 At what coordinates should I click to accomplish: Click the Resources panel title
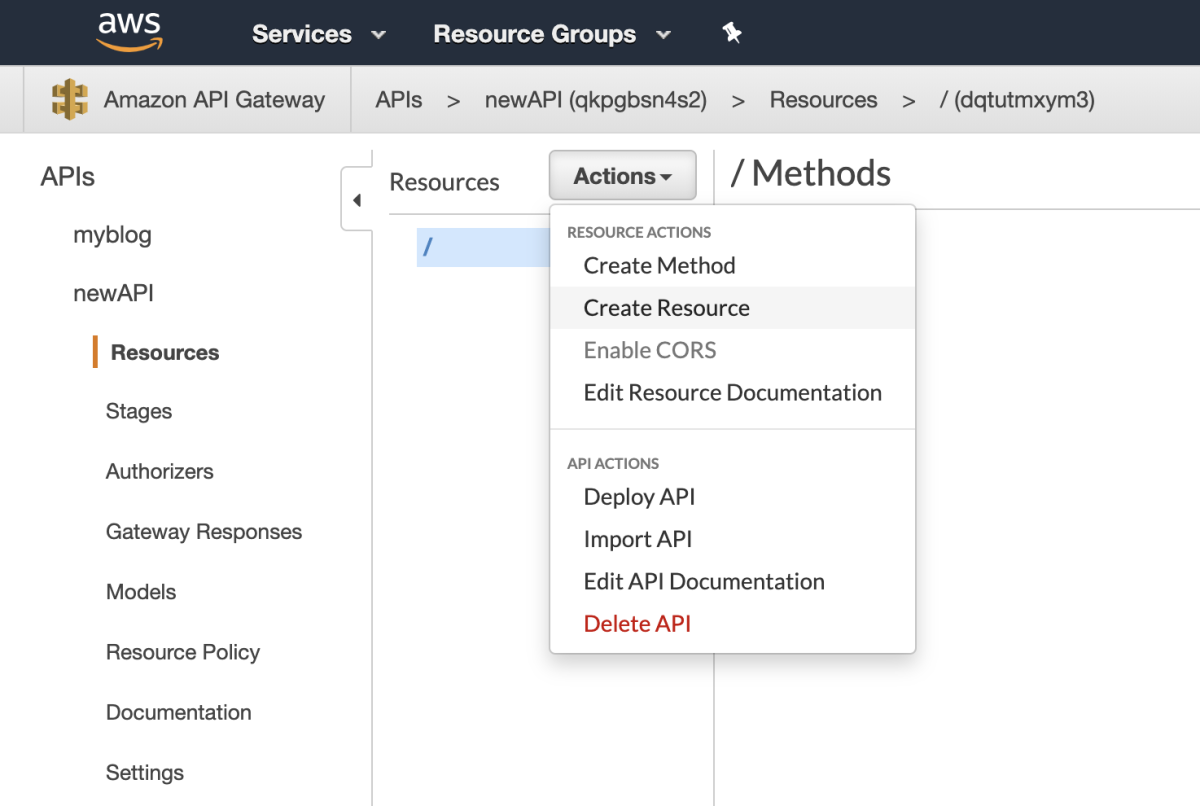point(444,182)
